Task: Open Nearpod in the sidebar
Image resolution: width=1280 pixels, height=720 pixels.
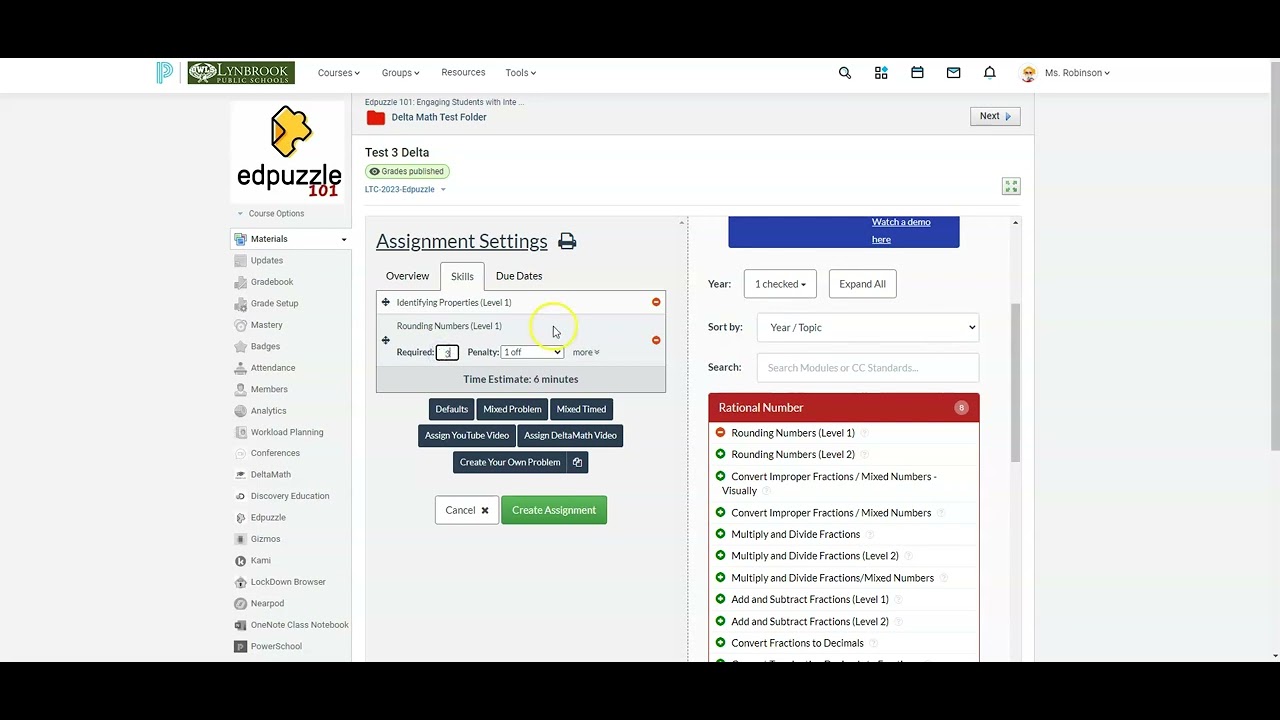Action: click(267, 604)
